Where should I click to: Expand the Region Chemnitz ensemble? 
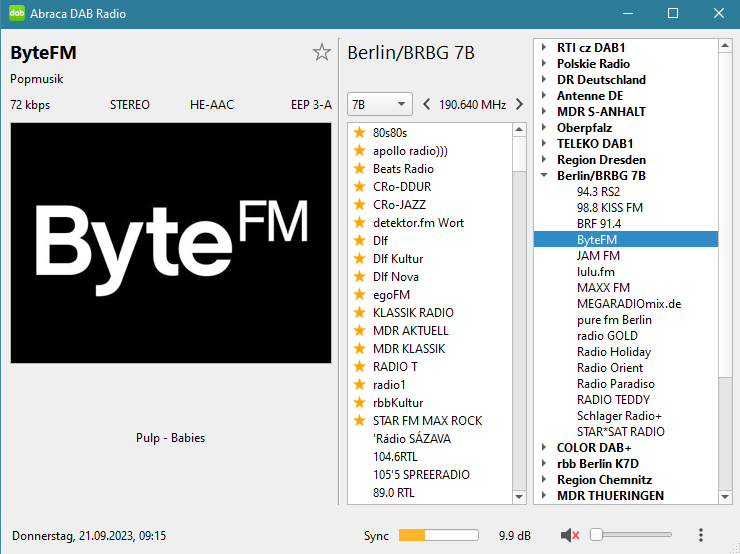pyautogui.click(x=544, y=479)
